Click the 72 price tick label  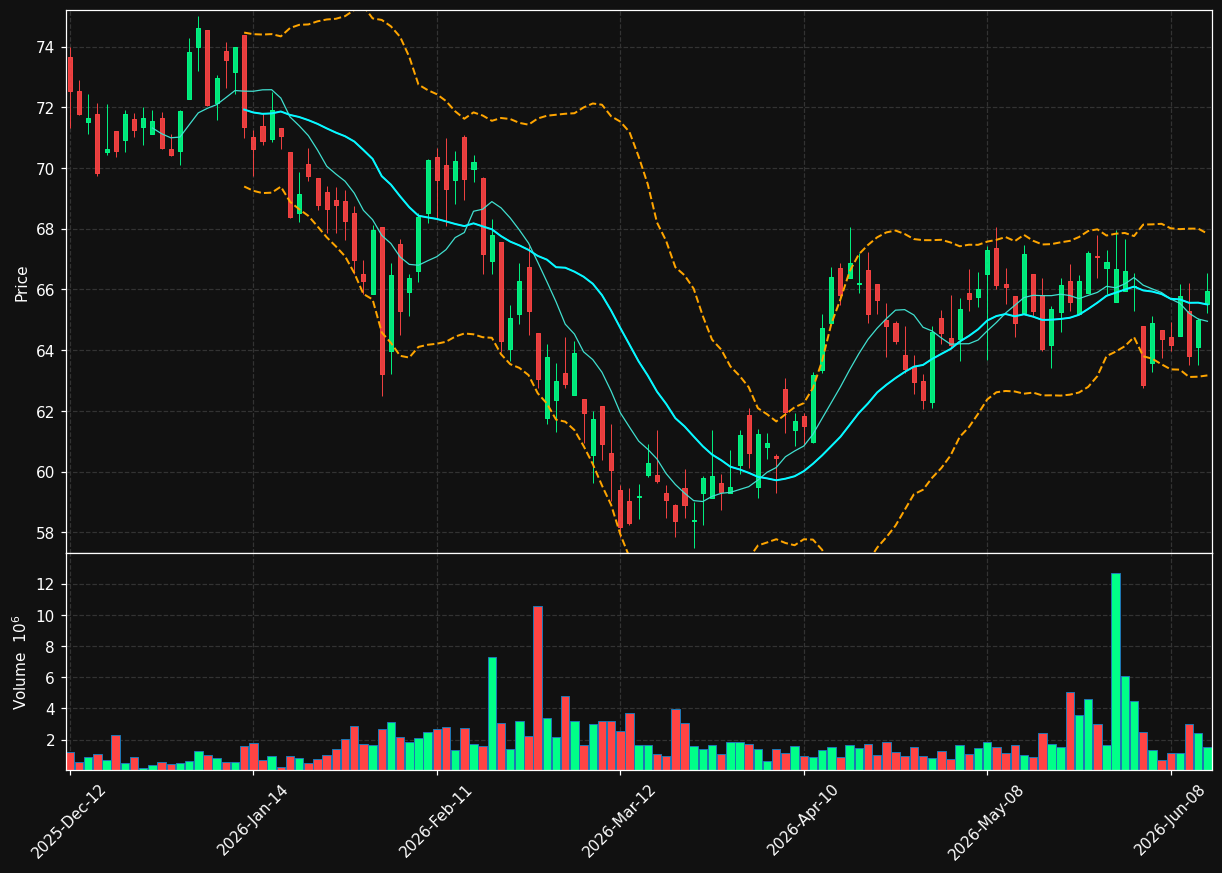46,108
